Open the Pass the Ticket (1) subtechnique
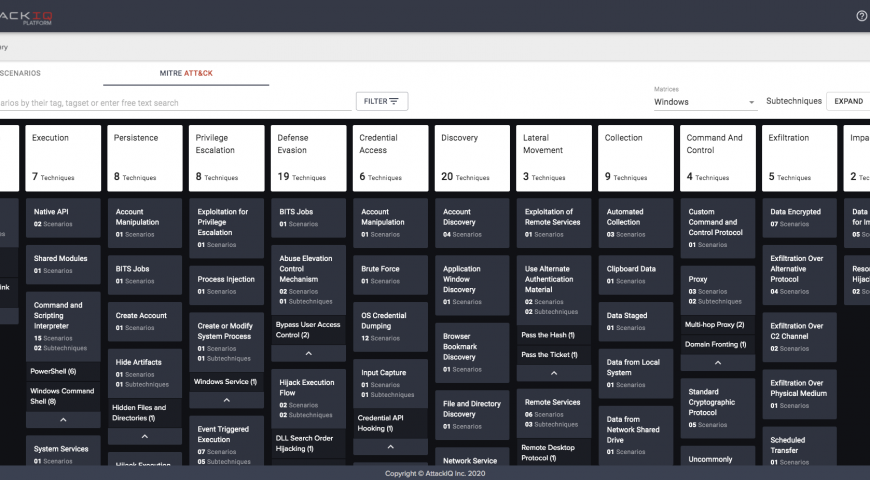Screen dimensions: 870x480 pyautogui.click(x=554, y=355)
